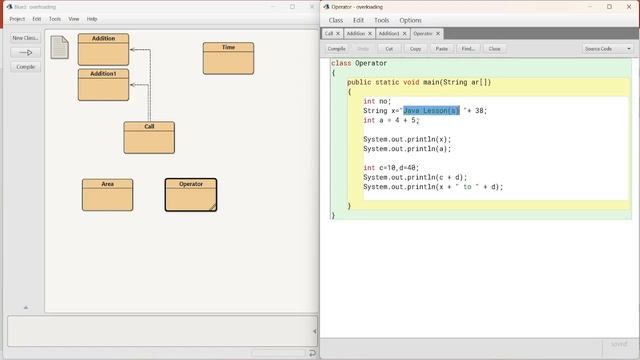Click "System.out.println(x);" line
Screen dimensions: 640x360
click(407, 139)
